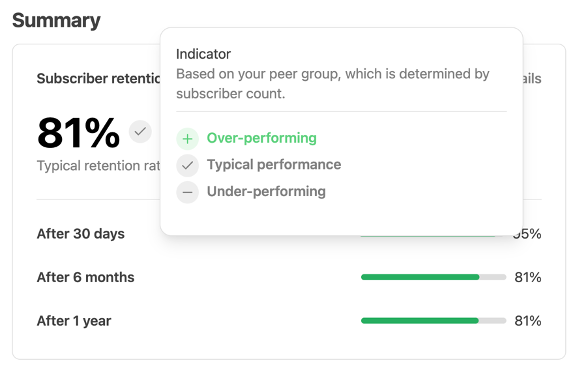The width and height of the screenshot is (576, 378).
Task: Click the After 6 months row label
Action: (x=86, y=277)
